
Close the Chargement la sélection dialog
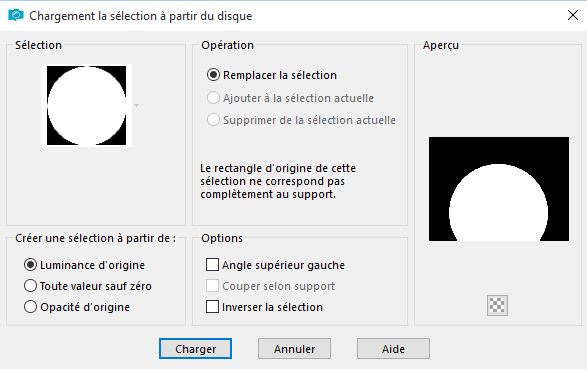pos(573,15)
